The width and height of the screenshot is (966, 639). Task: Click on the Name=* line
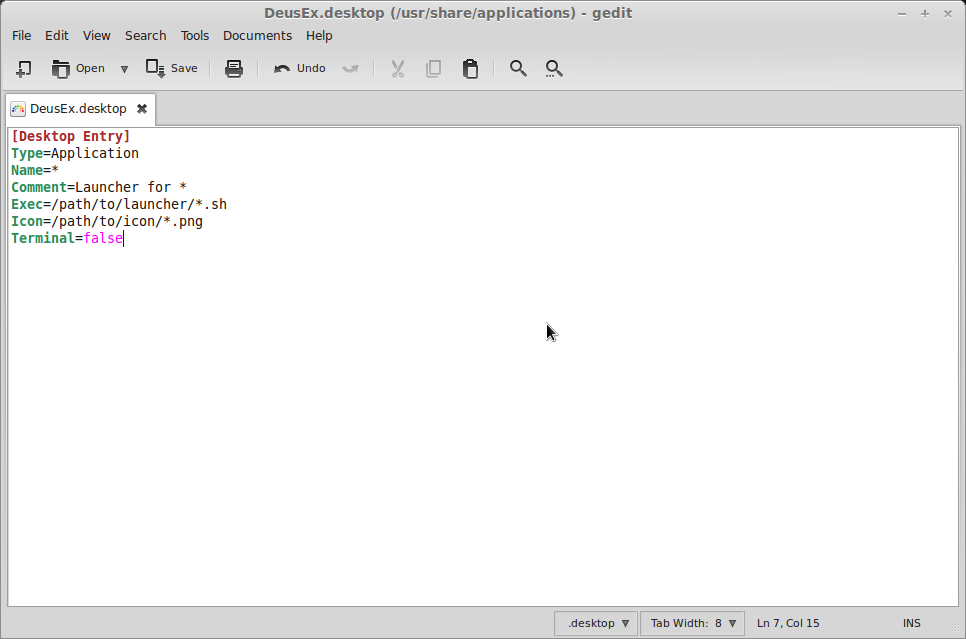(x=35, y=170)
